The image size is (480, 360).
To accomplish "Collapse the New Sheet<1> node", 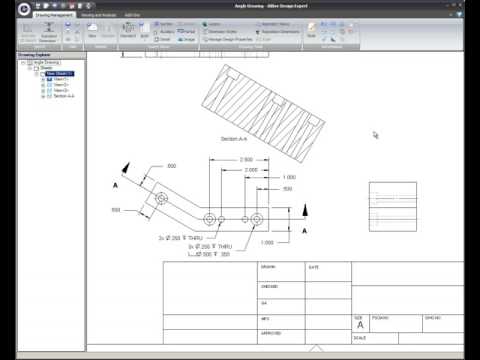I will click(x=36, y=74).
